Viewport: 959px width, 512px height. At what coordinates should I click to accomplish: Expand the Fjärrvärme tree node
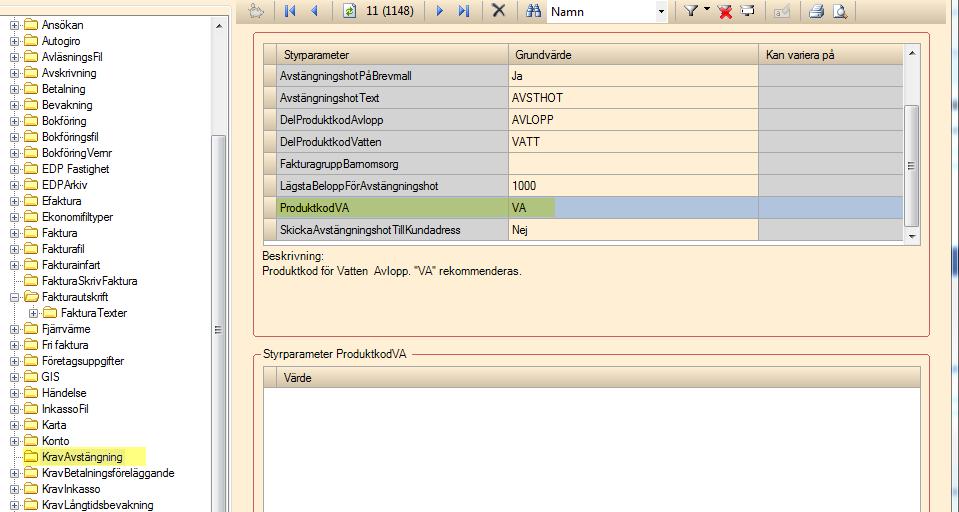point(15,328)
